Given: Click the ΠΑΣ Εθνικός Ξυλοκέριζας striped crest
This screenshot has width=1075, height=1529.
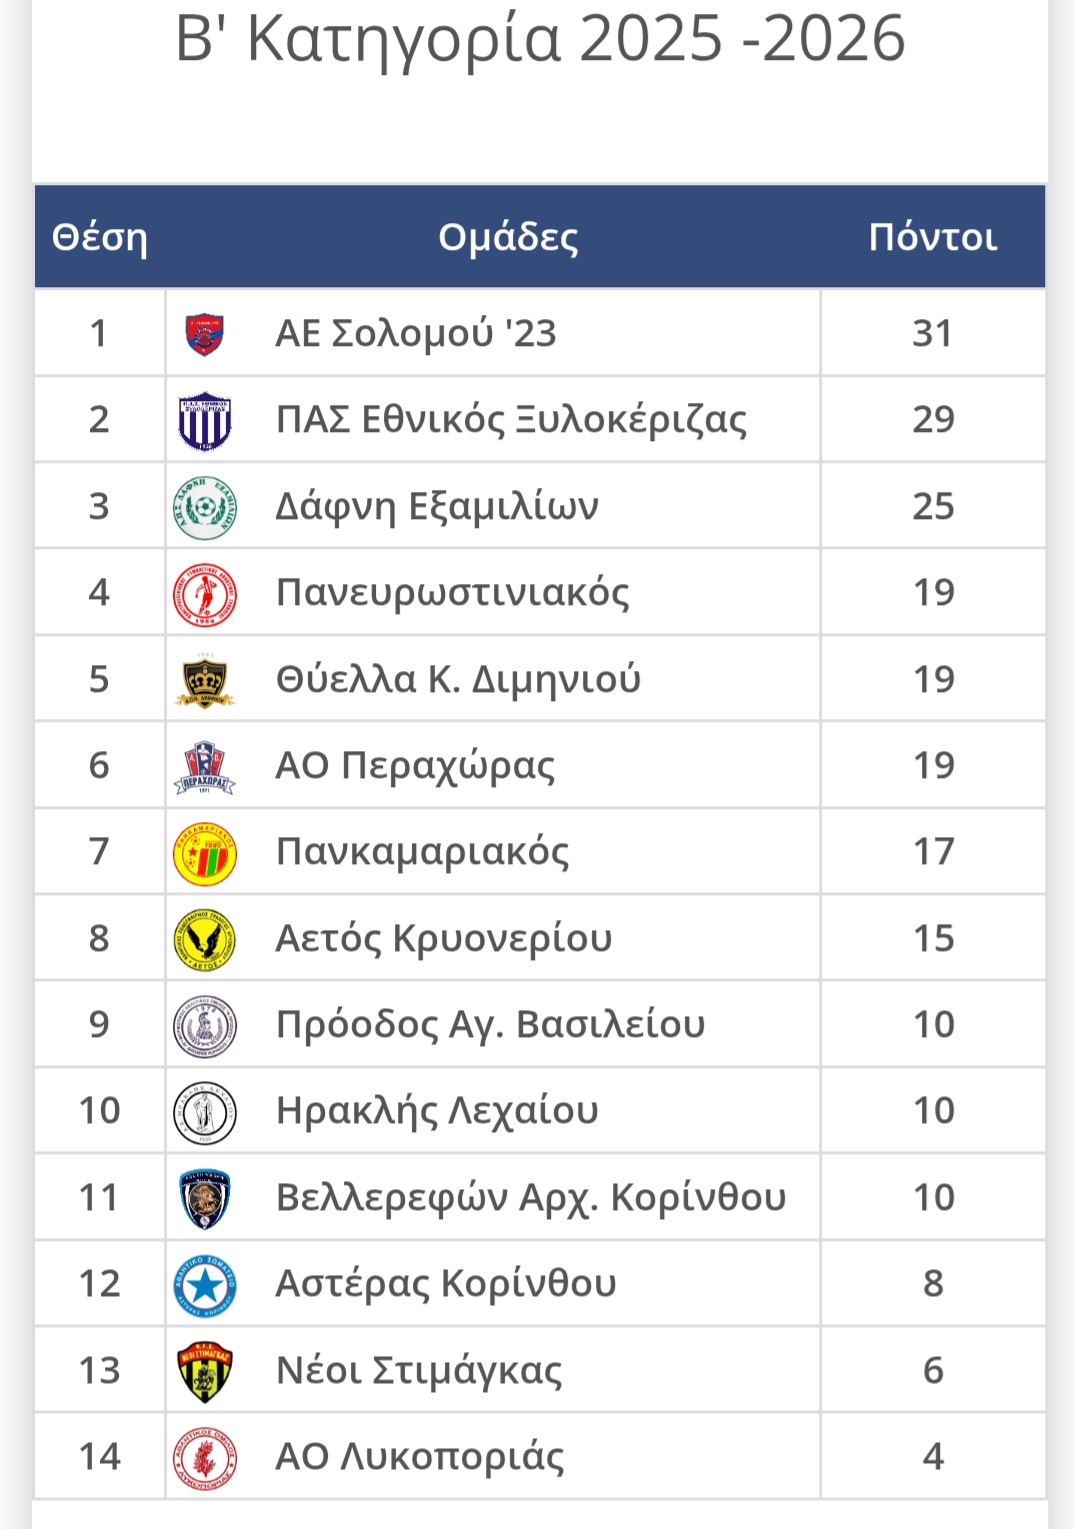Looking at the screenshot, I should [205, 421].
